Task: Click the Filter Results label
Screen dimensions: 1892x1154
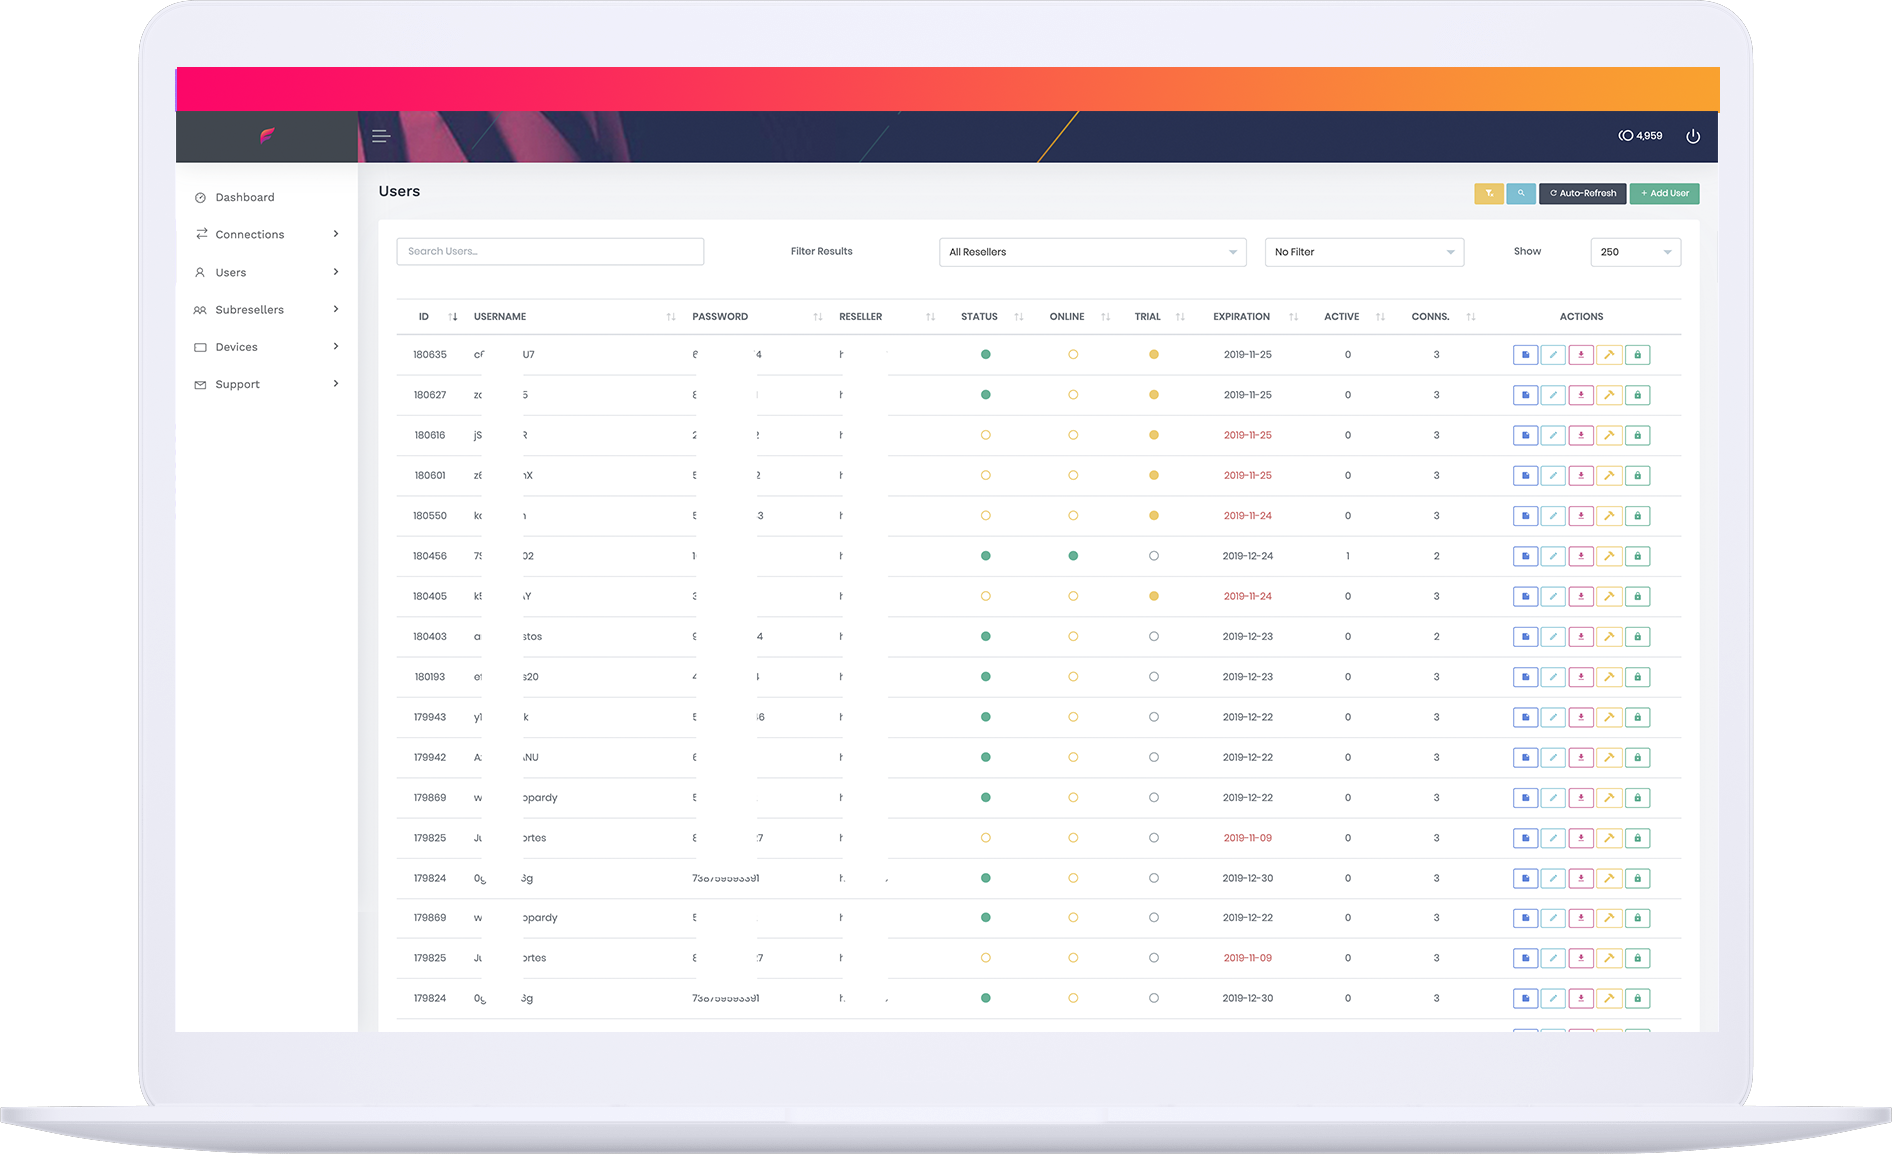Action: tap(822, 251)
